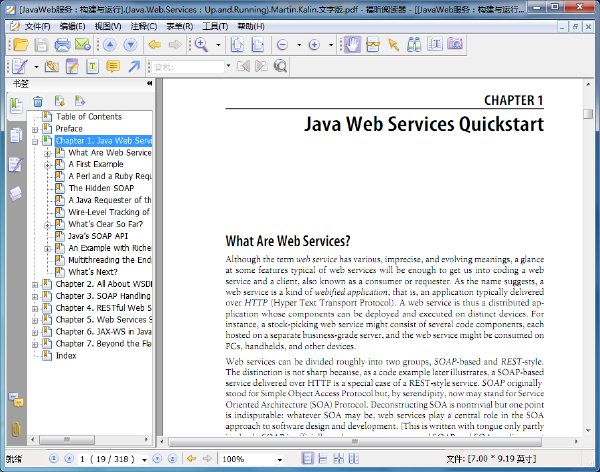Open the page number dropdown arrow
600x472 pixels.
coord(144,459)
